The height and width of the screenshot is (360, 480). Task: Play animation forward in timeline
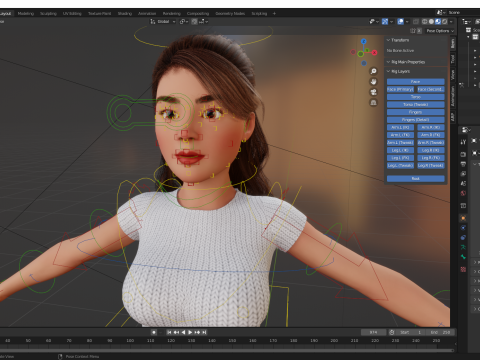(190, 332)
